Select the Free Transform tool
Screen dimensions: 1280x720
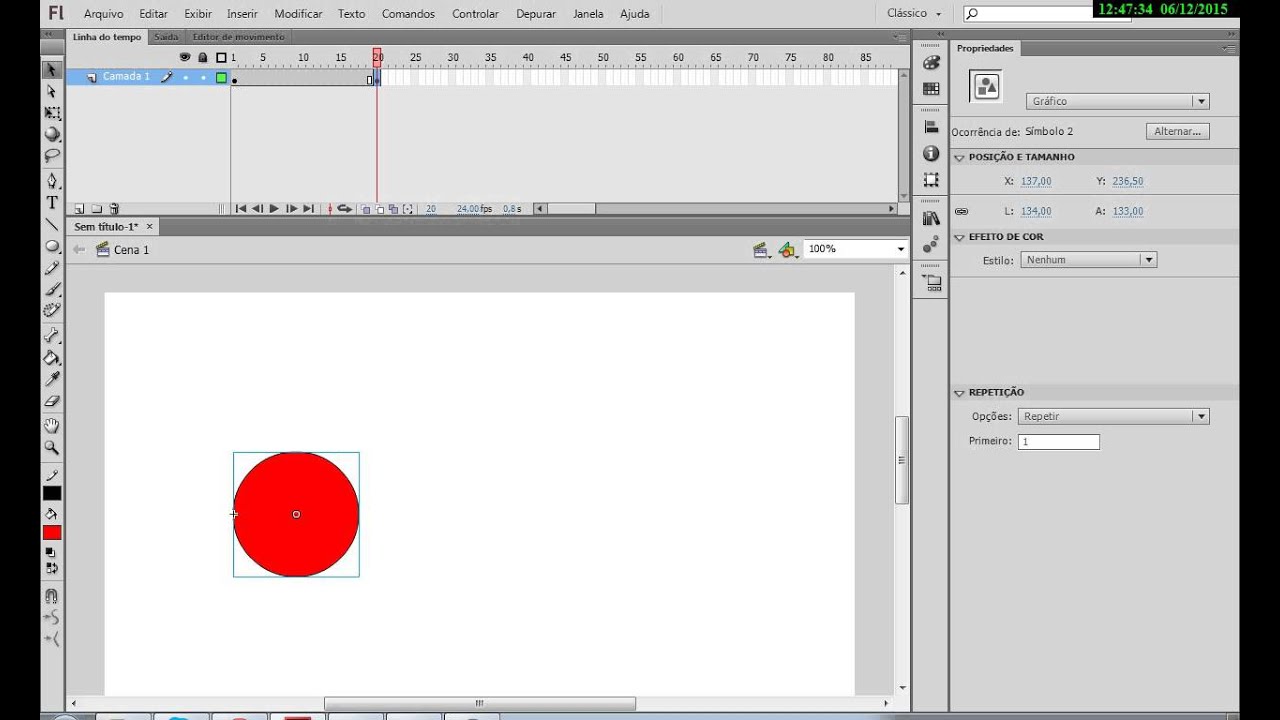52,113
